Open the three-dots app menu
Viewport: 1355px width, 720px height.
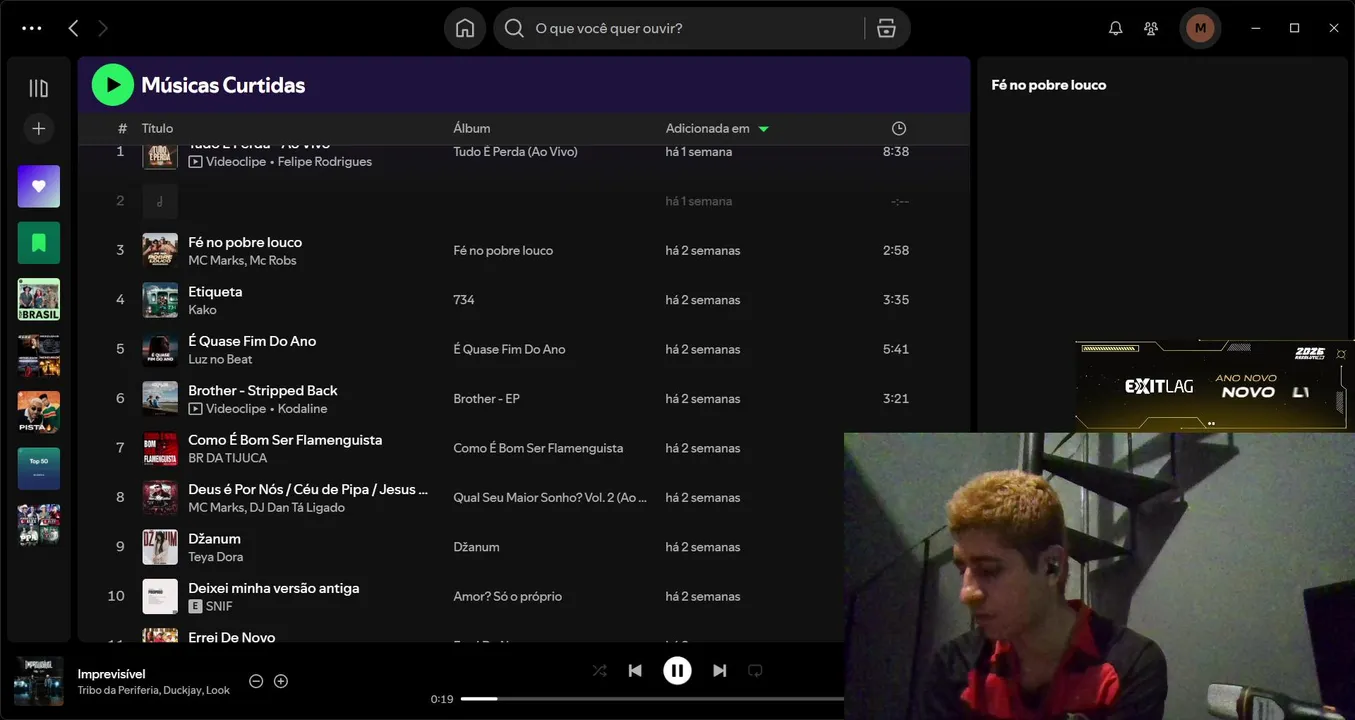pyautogui.click(x=32, y=28)
